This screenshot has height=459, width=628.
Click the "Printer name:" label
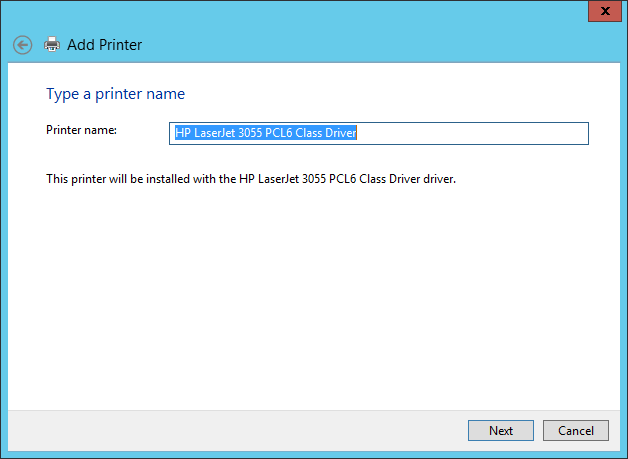click(x=82, y=130)
